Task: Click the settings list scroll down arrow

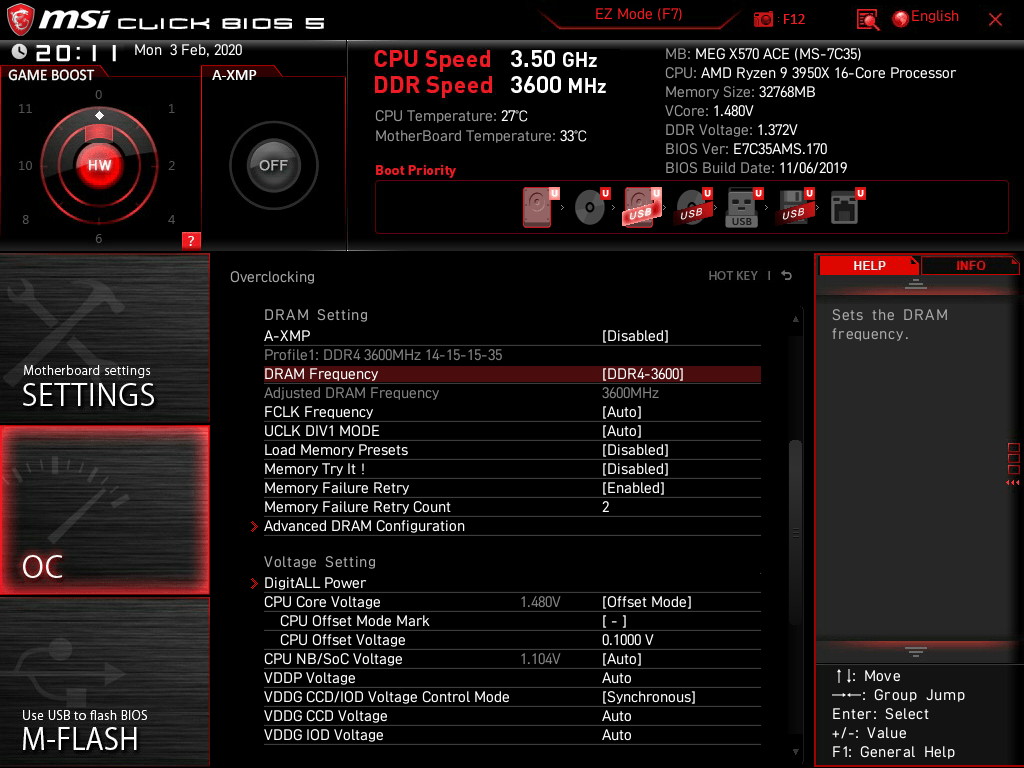Action: 795,752
